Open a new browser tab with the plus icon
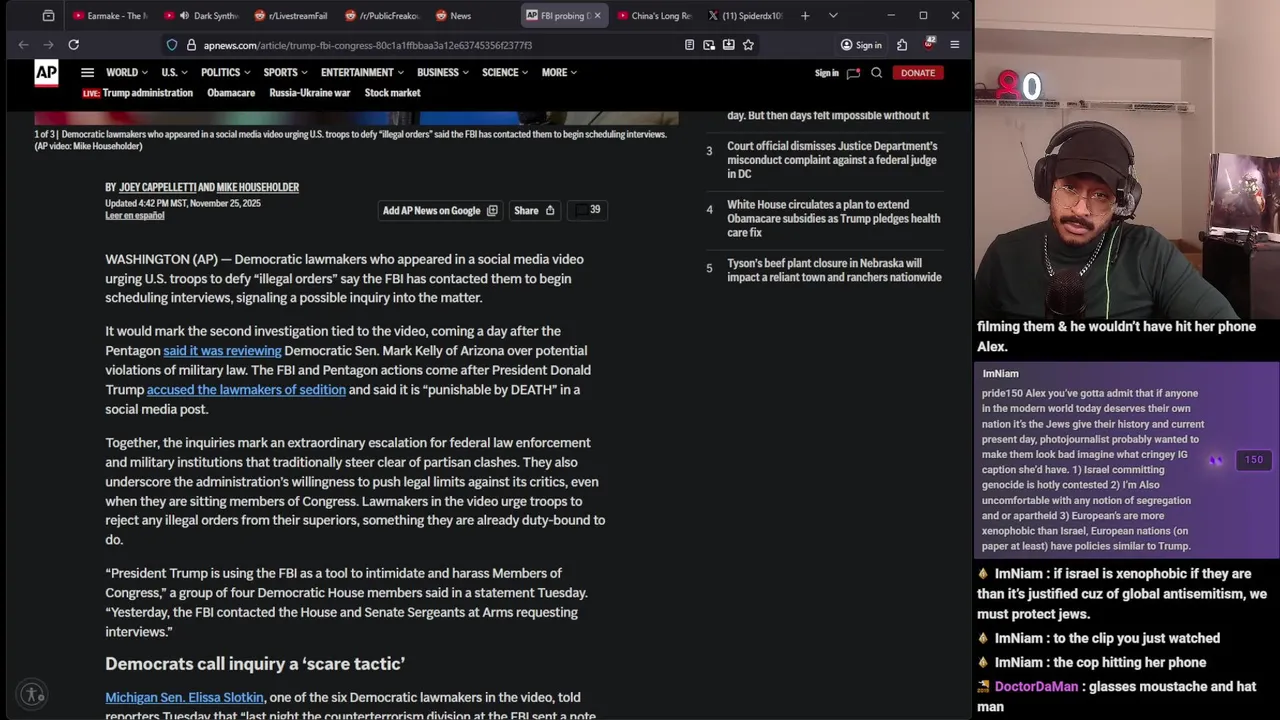The width and height of the screenshot is (1280, 720). pos(805,15)
